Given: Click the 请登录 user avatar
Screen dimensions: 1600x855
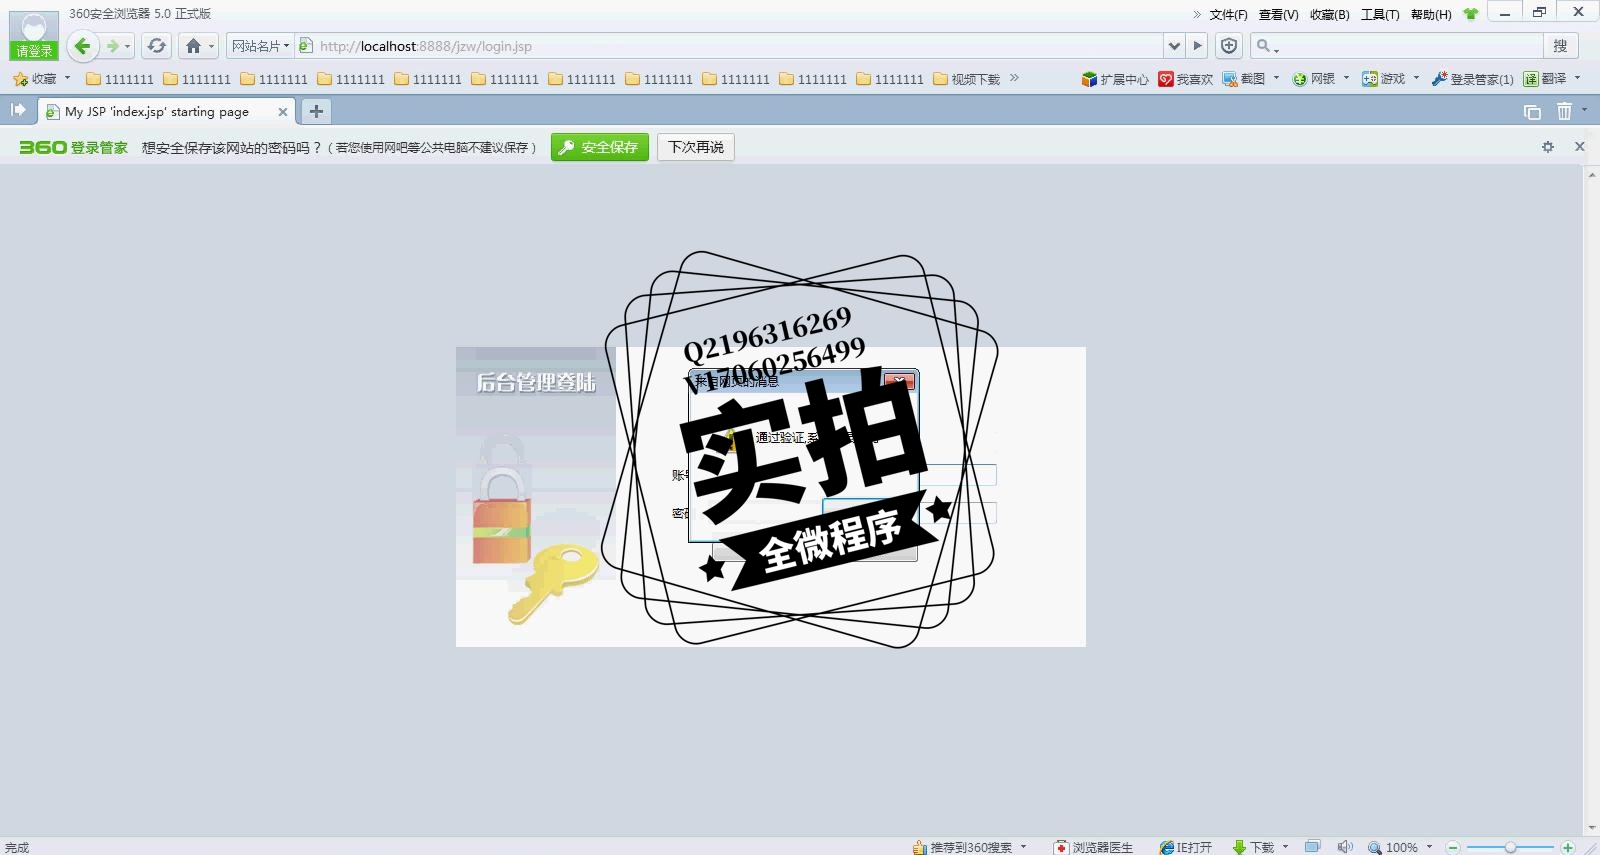Looking at the screenshot, I should 34,37.
